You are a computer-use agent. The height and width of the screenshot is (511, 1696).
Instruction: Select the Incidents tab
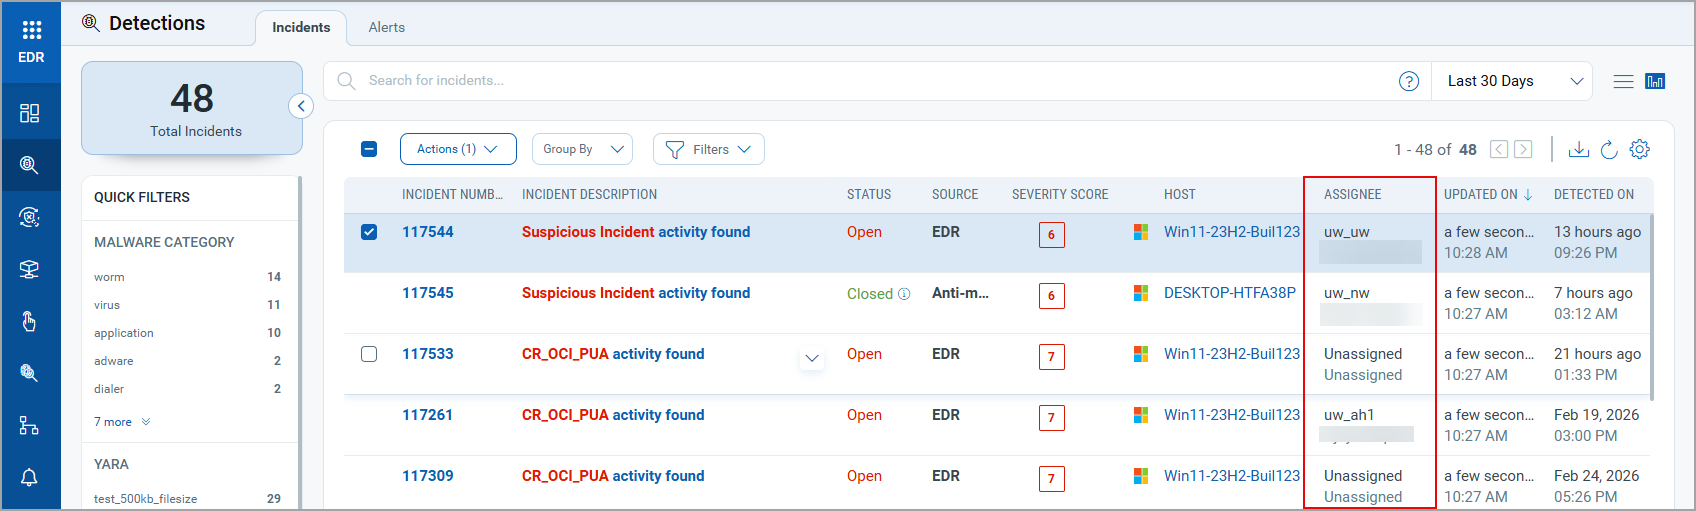click(x=301, y=27)
